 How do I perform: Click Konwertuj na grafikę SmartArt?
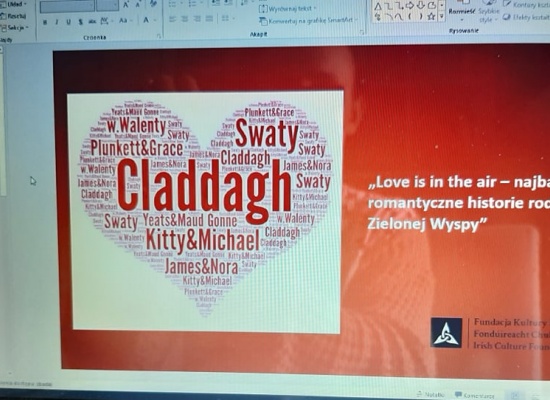coord(308,21)
